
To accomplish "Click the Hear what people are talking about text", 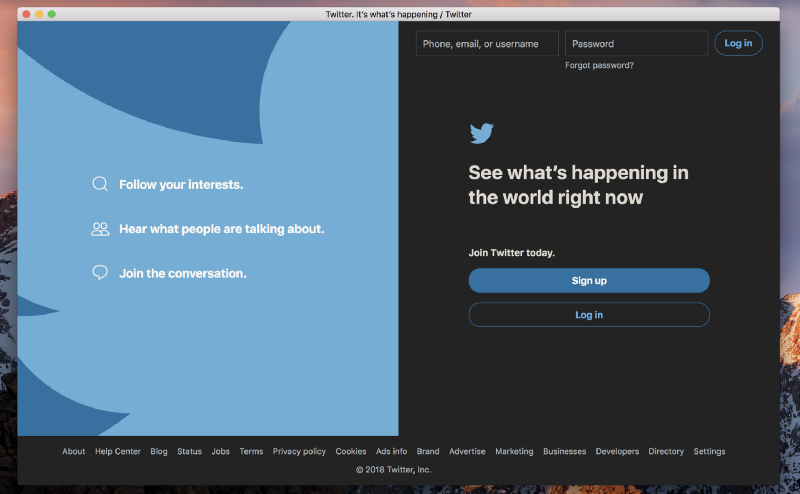I will pyautogui.click(x=221, y=229).
